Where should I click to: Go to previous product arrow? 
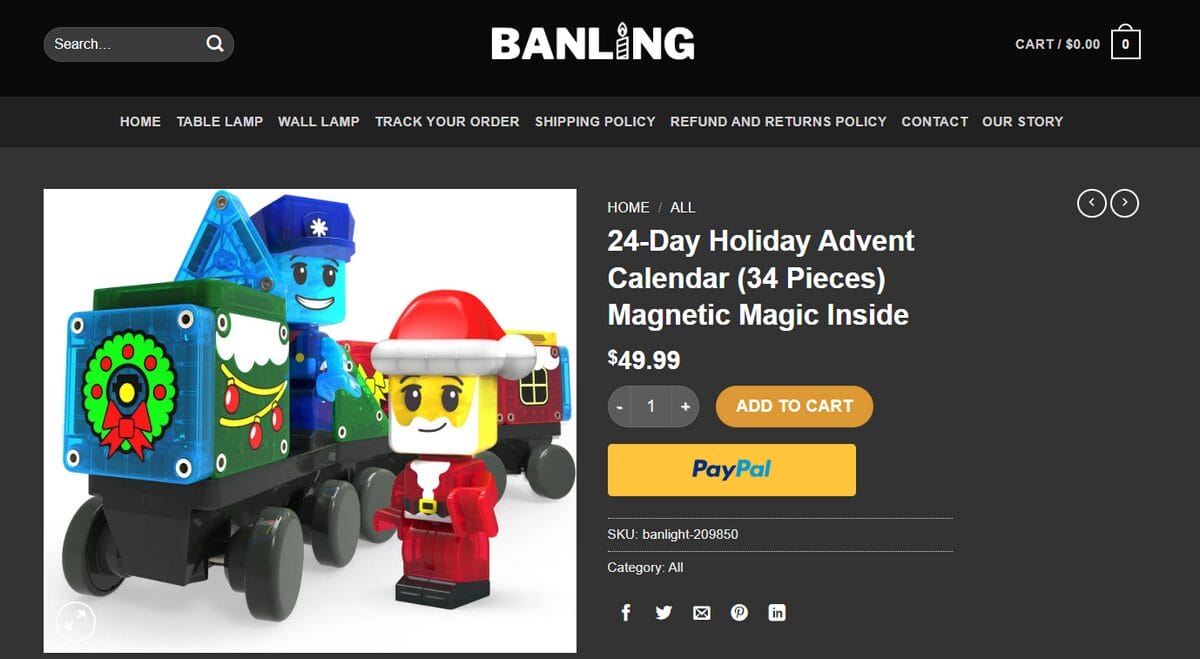click(1091, 204)
